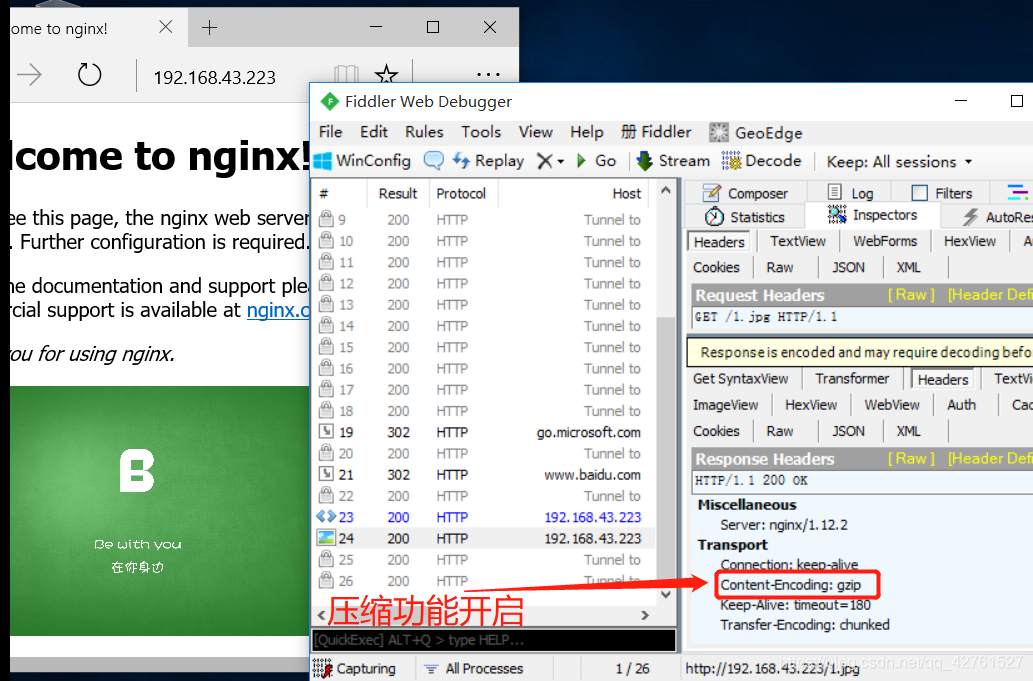The width and height of the screenshot is (1033, 681).
Task: Click the Content-Encoding: gzip header
Action: pyautogui.click(x=791, y=585)
